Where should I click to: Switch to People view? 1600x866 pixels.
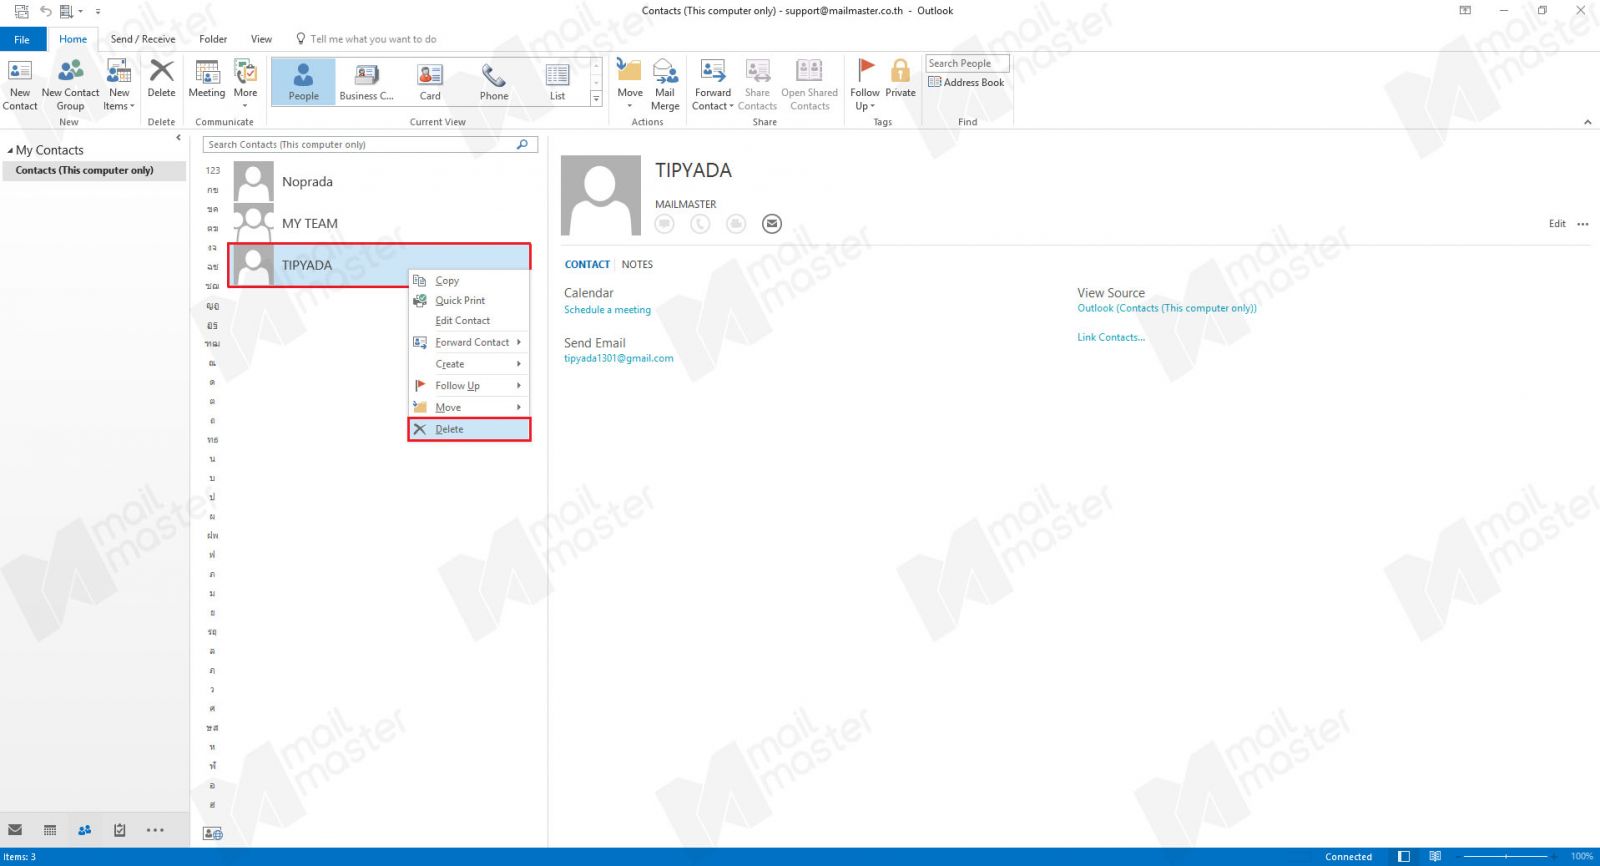point(303,81)
